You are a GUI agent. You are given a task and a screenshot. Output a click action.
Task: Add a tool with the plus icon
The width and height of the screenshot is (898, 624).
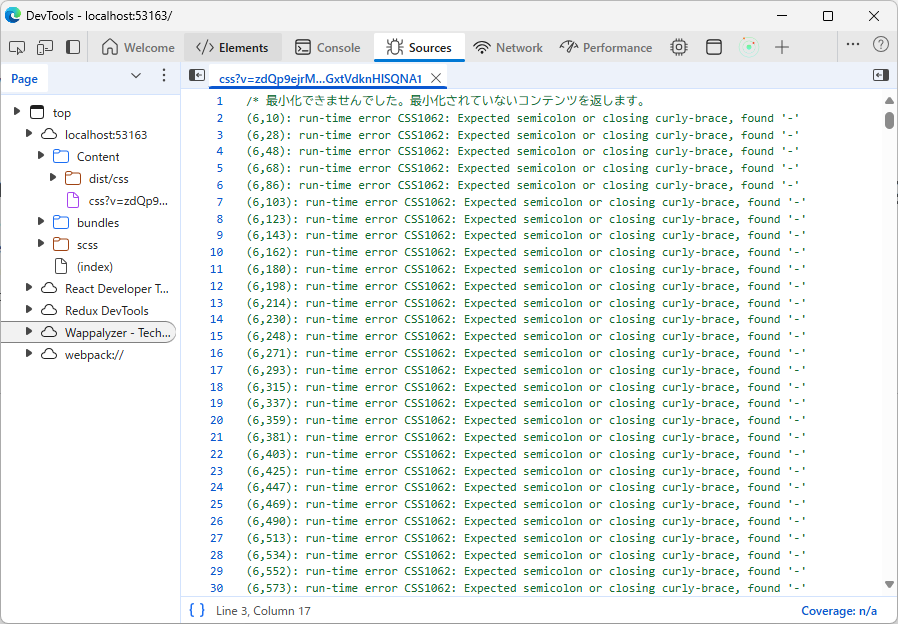pyautogui.click(x=782, y=47)
